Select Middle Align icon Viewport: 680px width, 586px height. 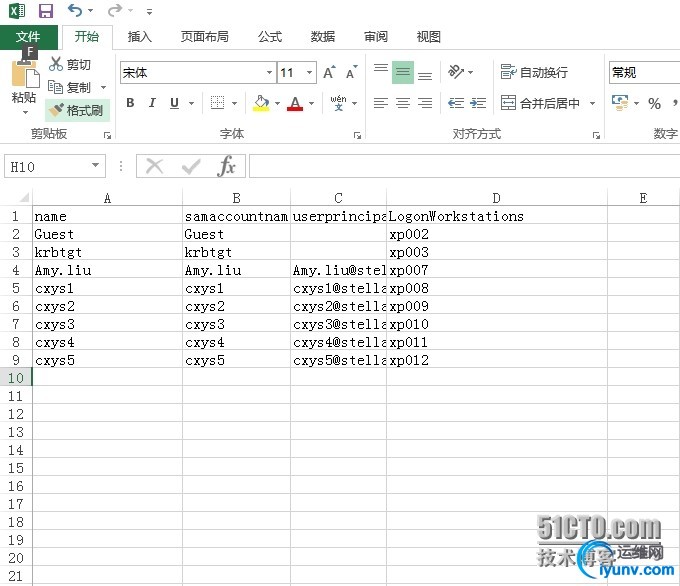pos(403,72)
